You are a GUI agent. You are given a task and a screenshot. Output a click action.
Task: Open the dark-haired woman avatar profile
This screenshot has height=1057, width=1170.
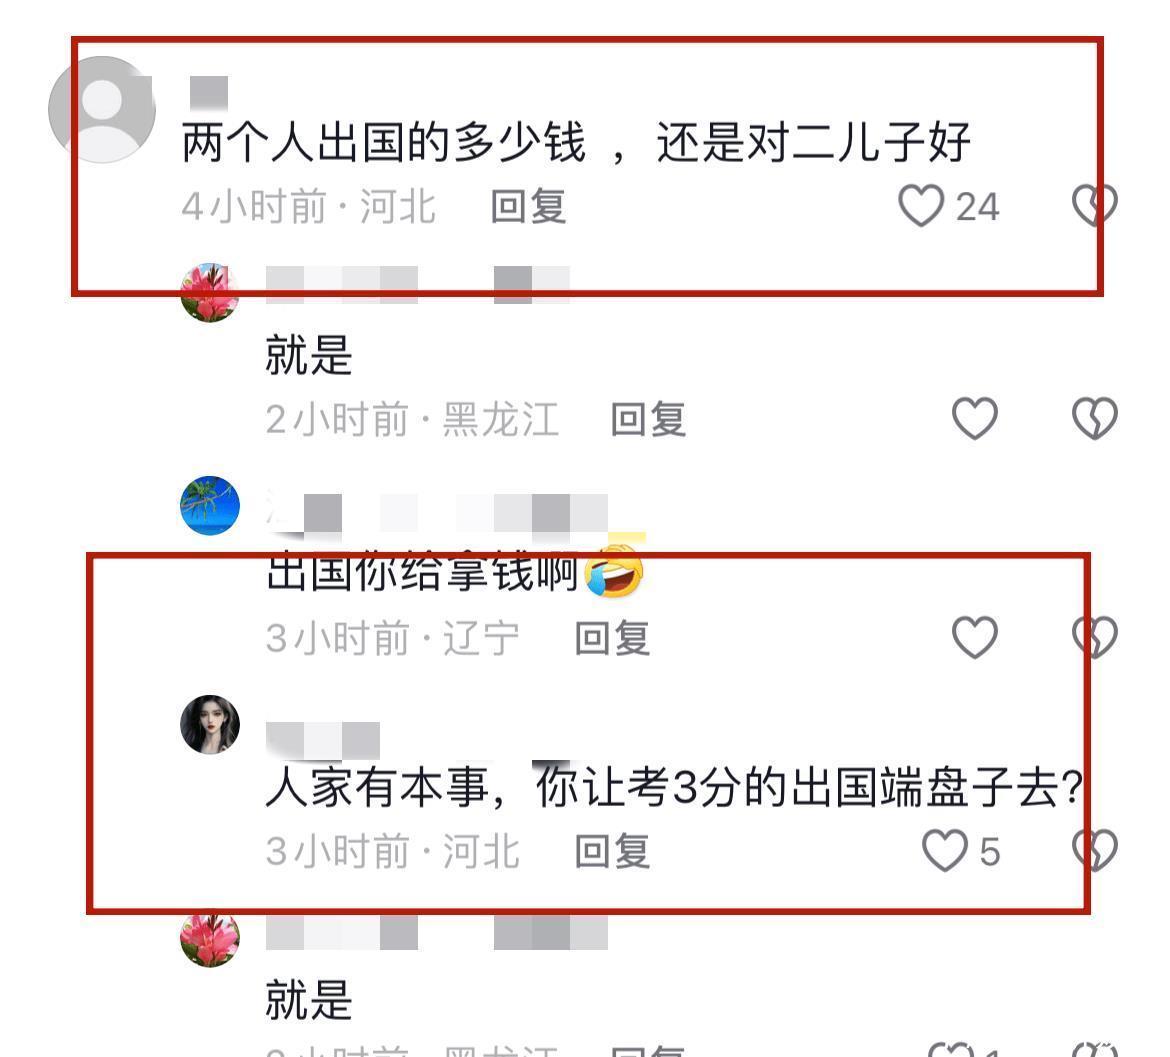210,724
